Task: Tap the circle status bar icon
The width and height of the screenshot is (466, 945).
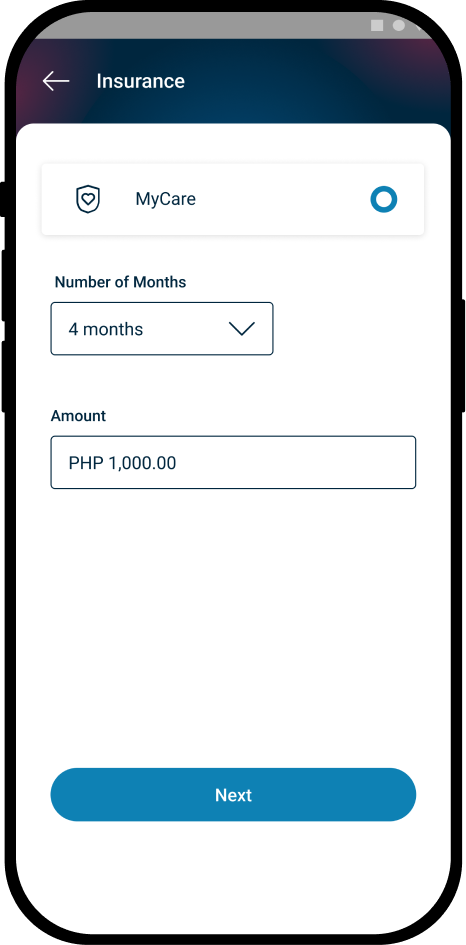Action: click(x=399, y=25)
